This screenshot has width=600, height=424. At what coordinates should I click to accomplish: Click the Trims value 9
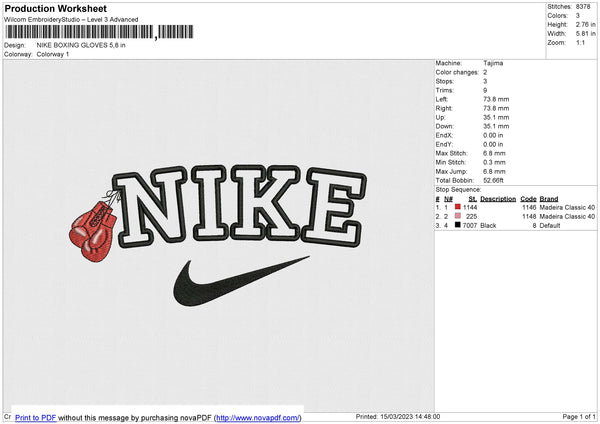[485, 90]
